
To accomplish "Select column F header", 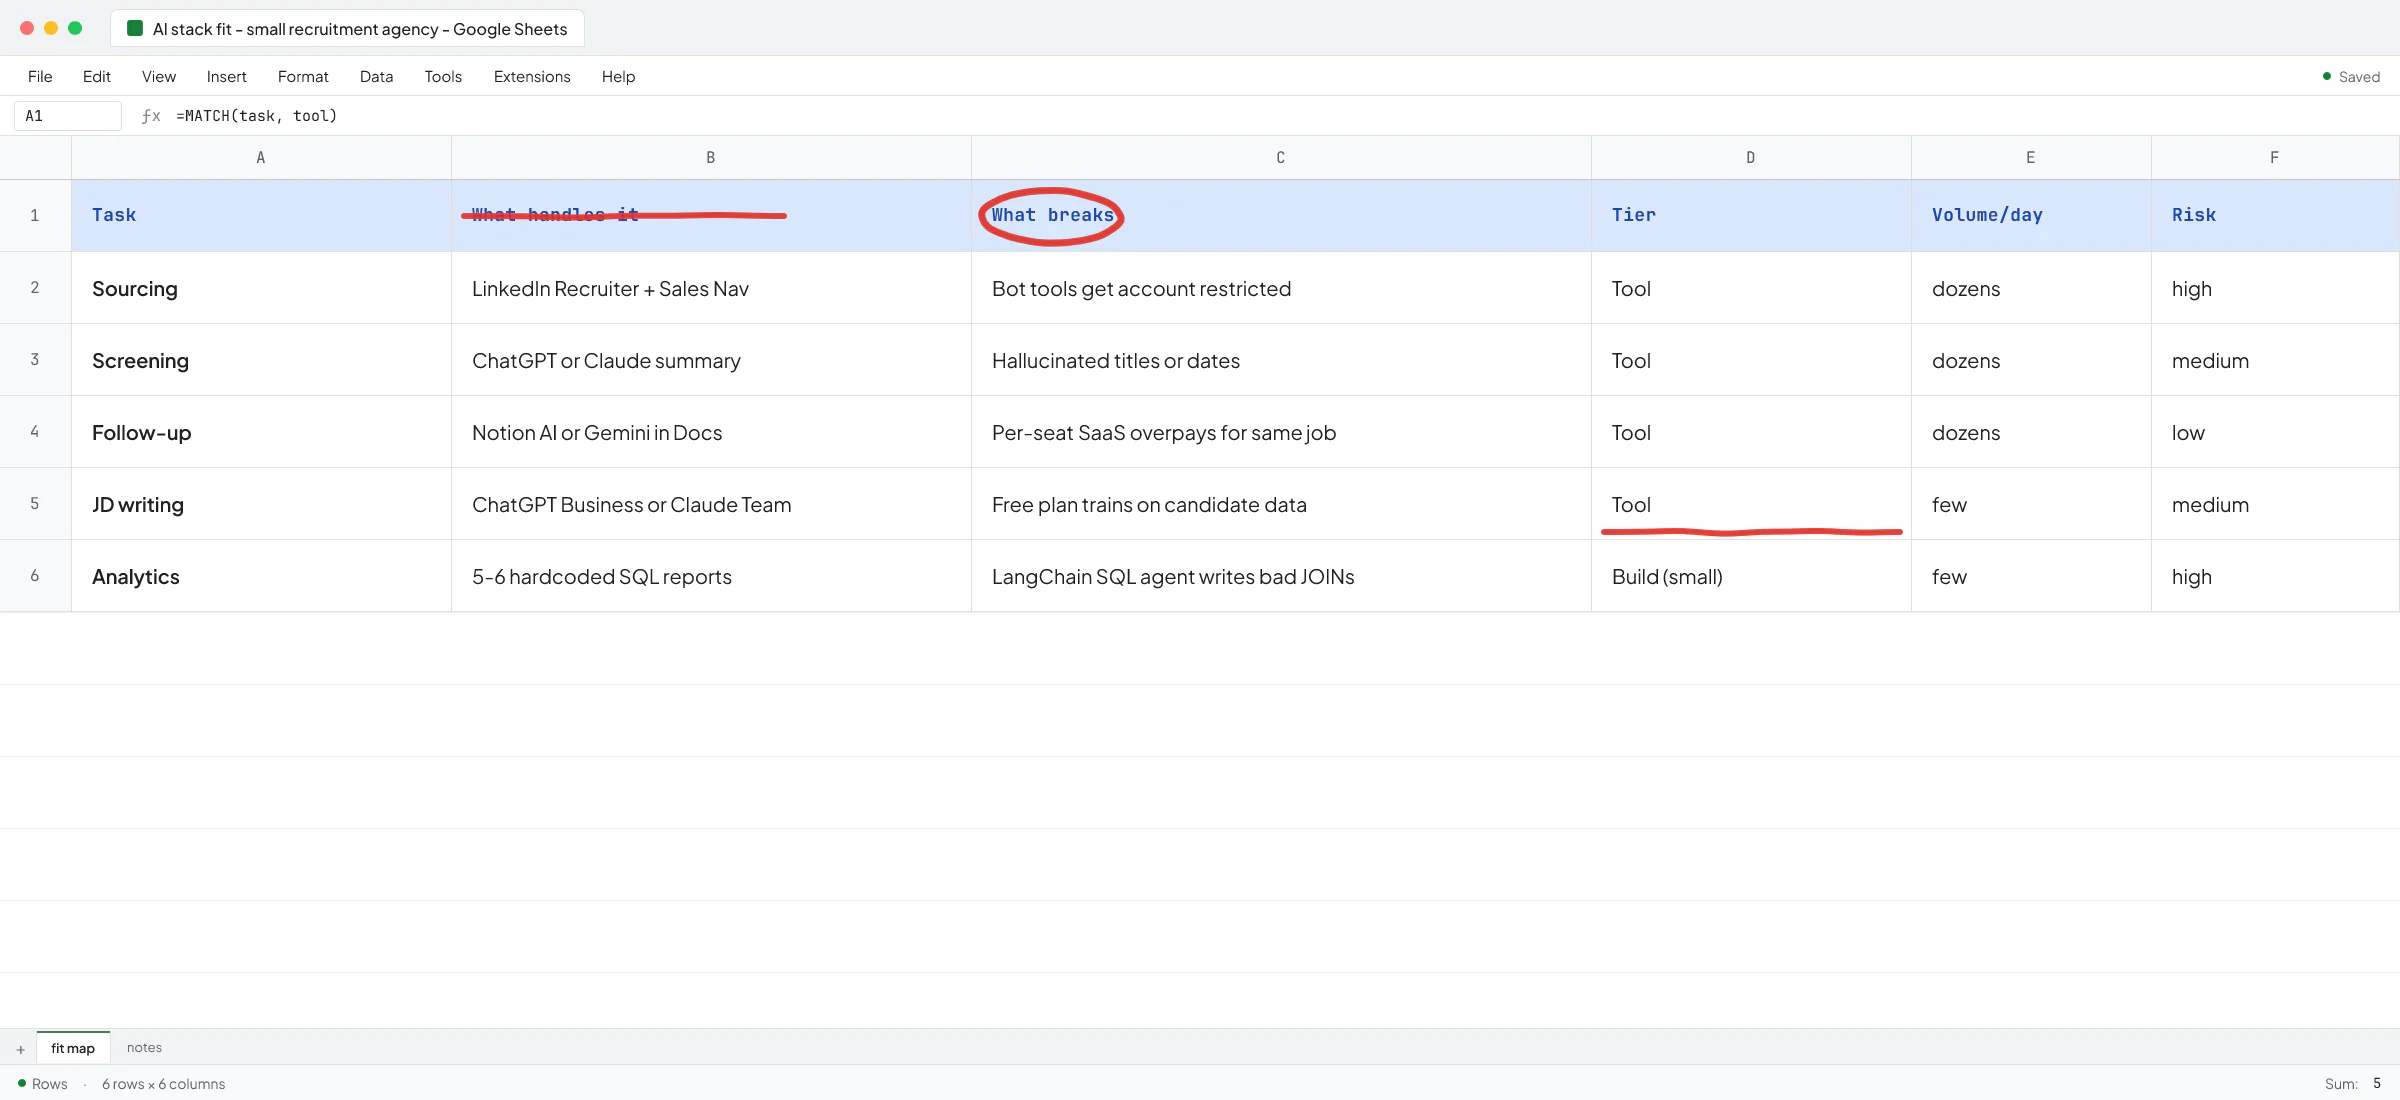I will (x=2275, y=158).
